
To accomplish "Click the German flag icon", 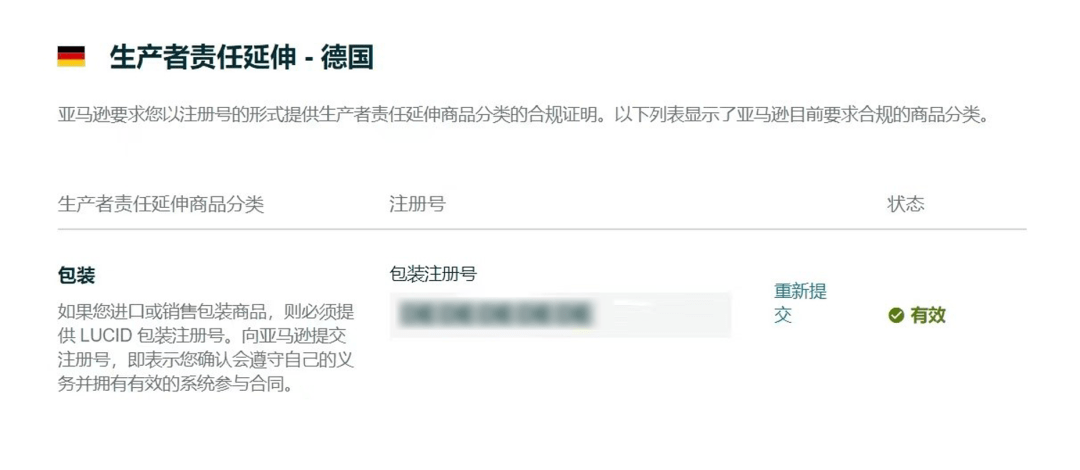I will 71,57.
